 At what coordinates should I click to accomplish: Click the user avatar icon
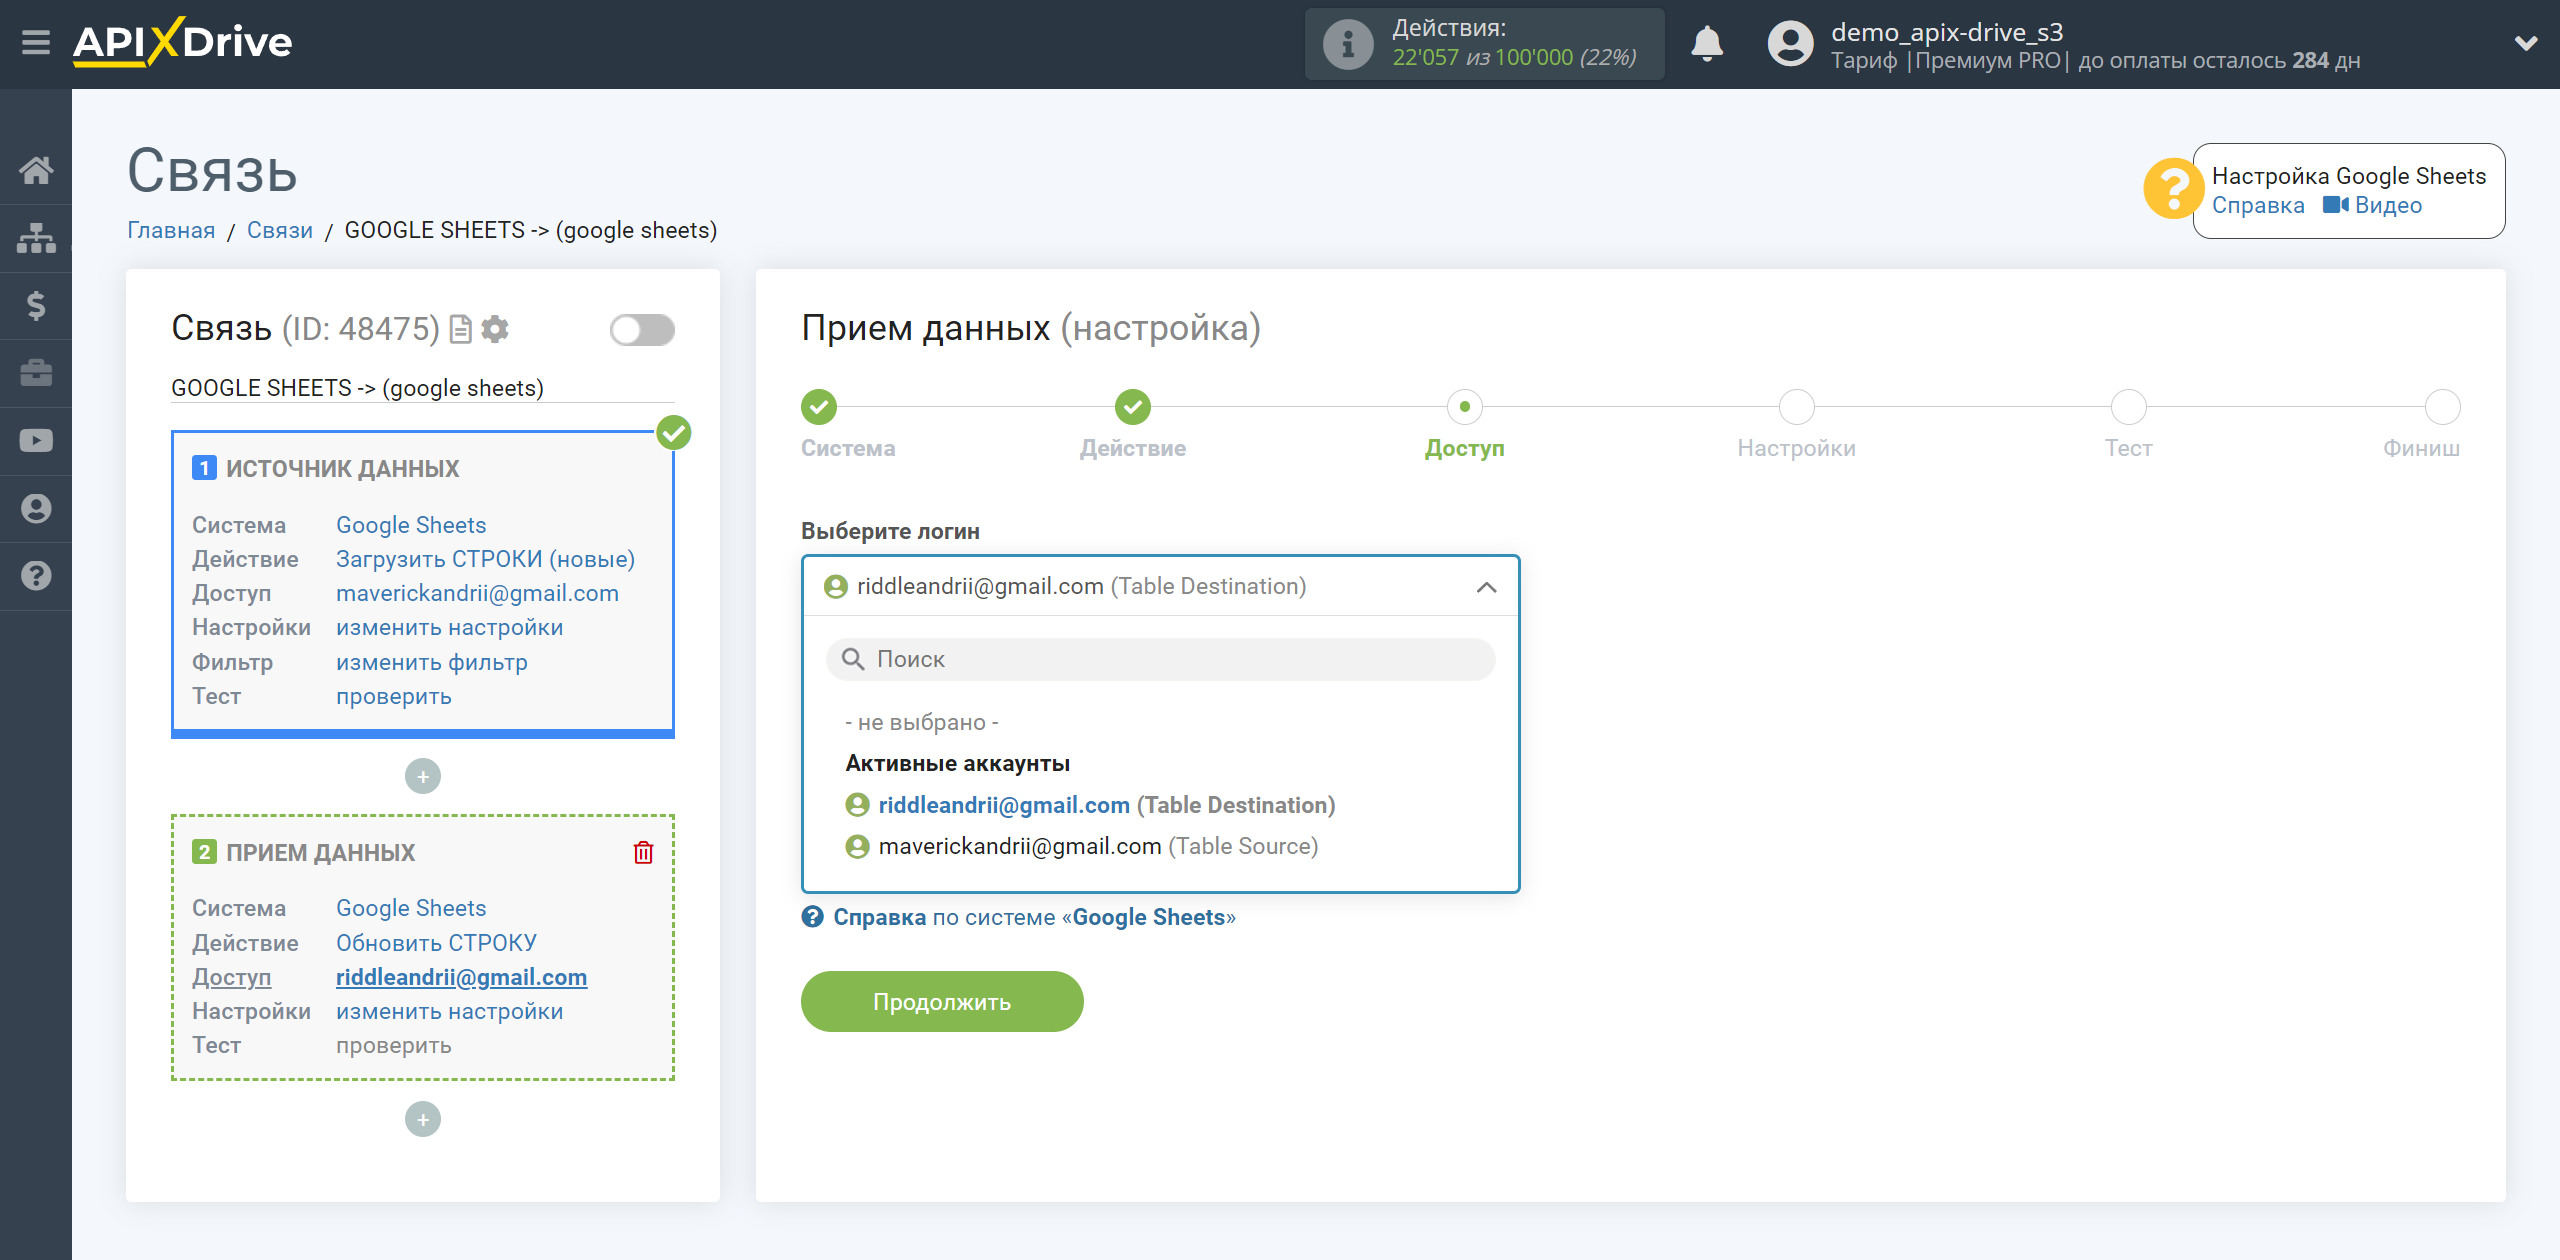[x=1790, y=44]
